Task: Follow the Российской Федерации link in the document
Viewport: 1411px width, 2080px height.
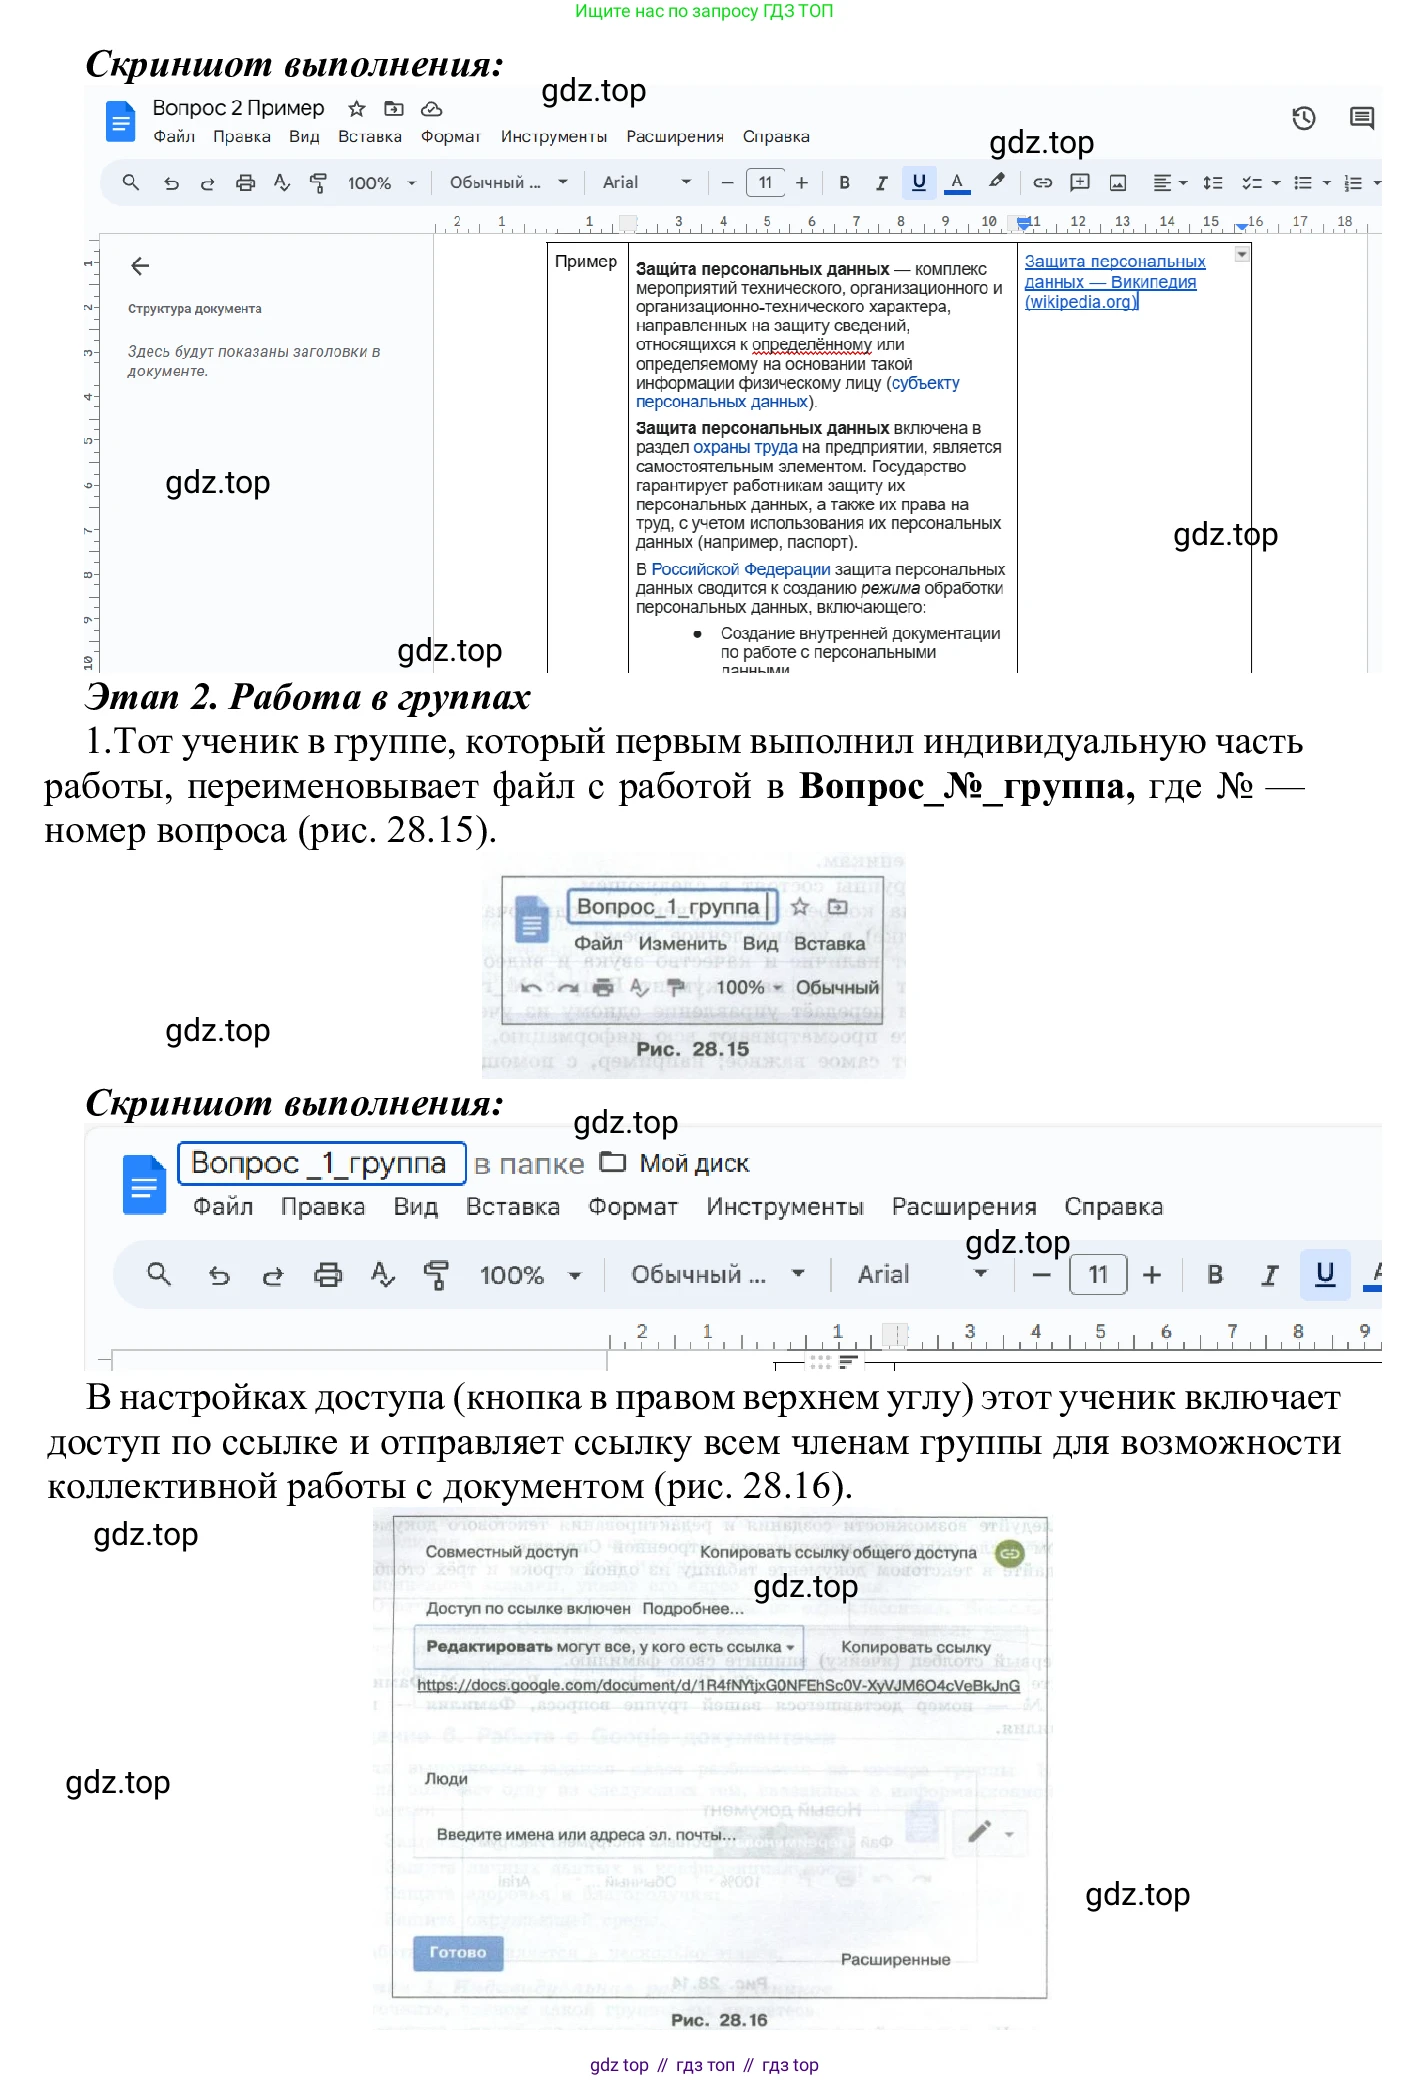Action: pos(741,569)
